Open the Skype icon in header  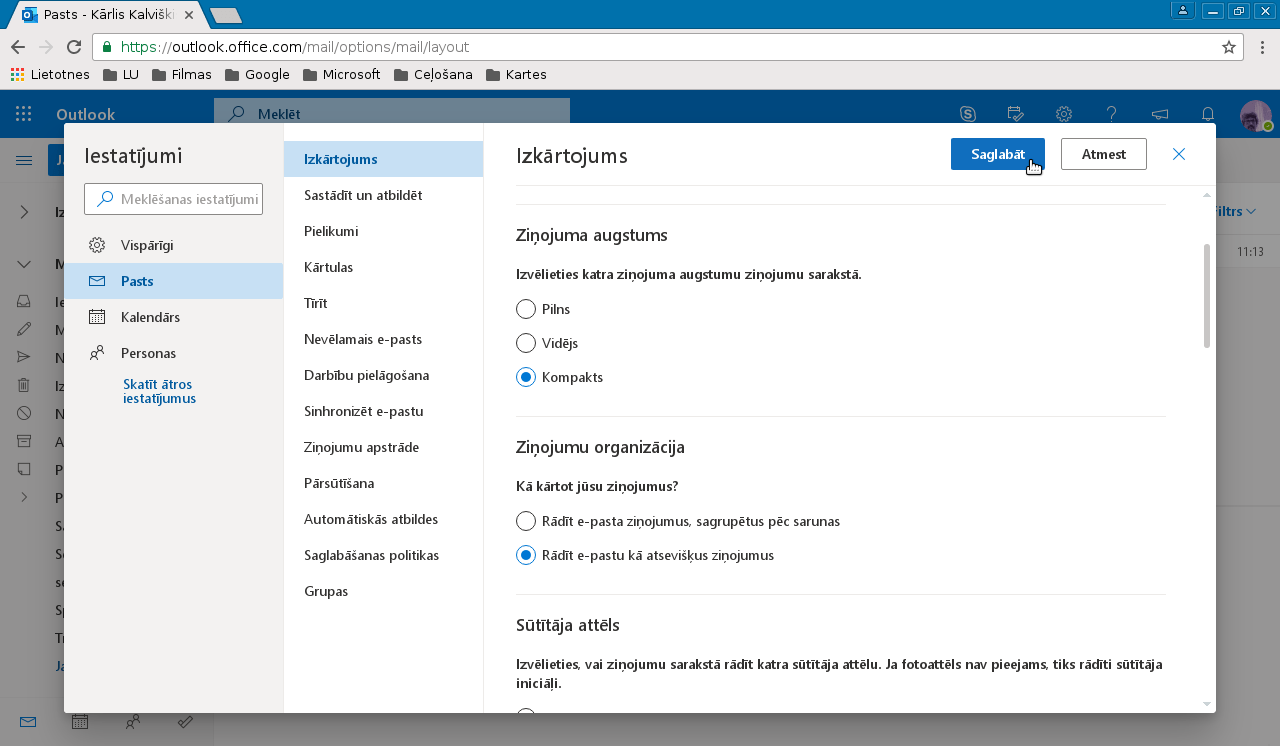point(968,114)
